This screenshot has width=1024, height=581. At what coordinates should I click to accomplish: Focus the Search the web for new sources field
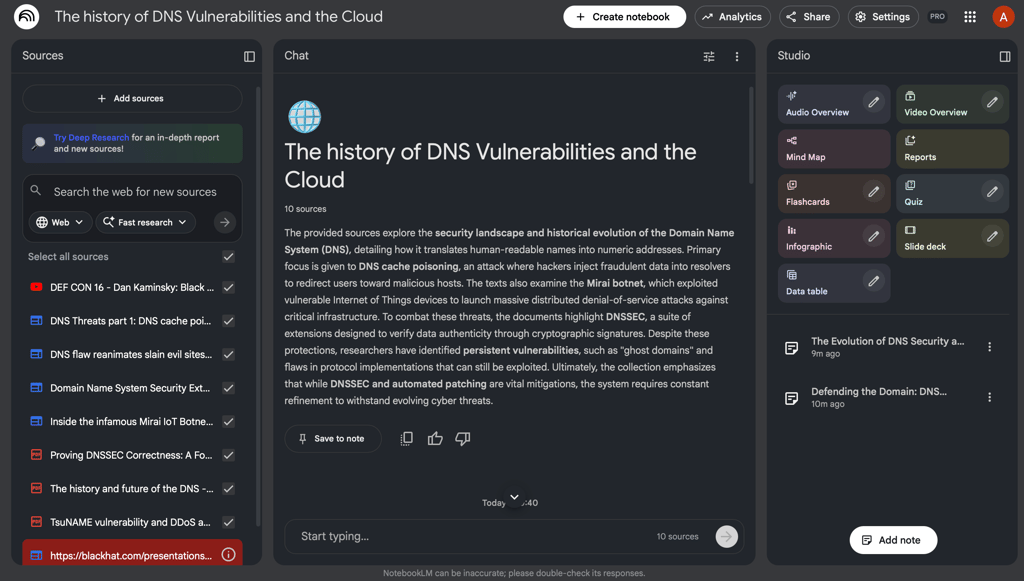click(135, 192)
